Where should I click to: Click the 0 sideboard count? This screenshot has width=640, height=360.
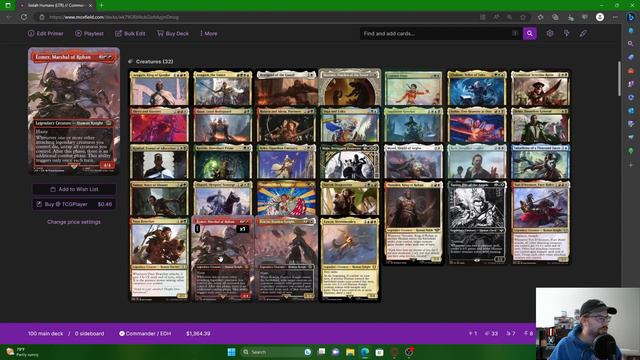[x=89, y=333]
